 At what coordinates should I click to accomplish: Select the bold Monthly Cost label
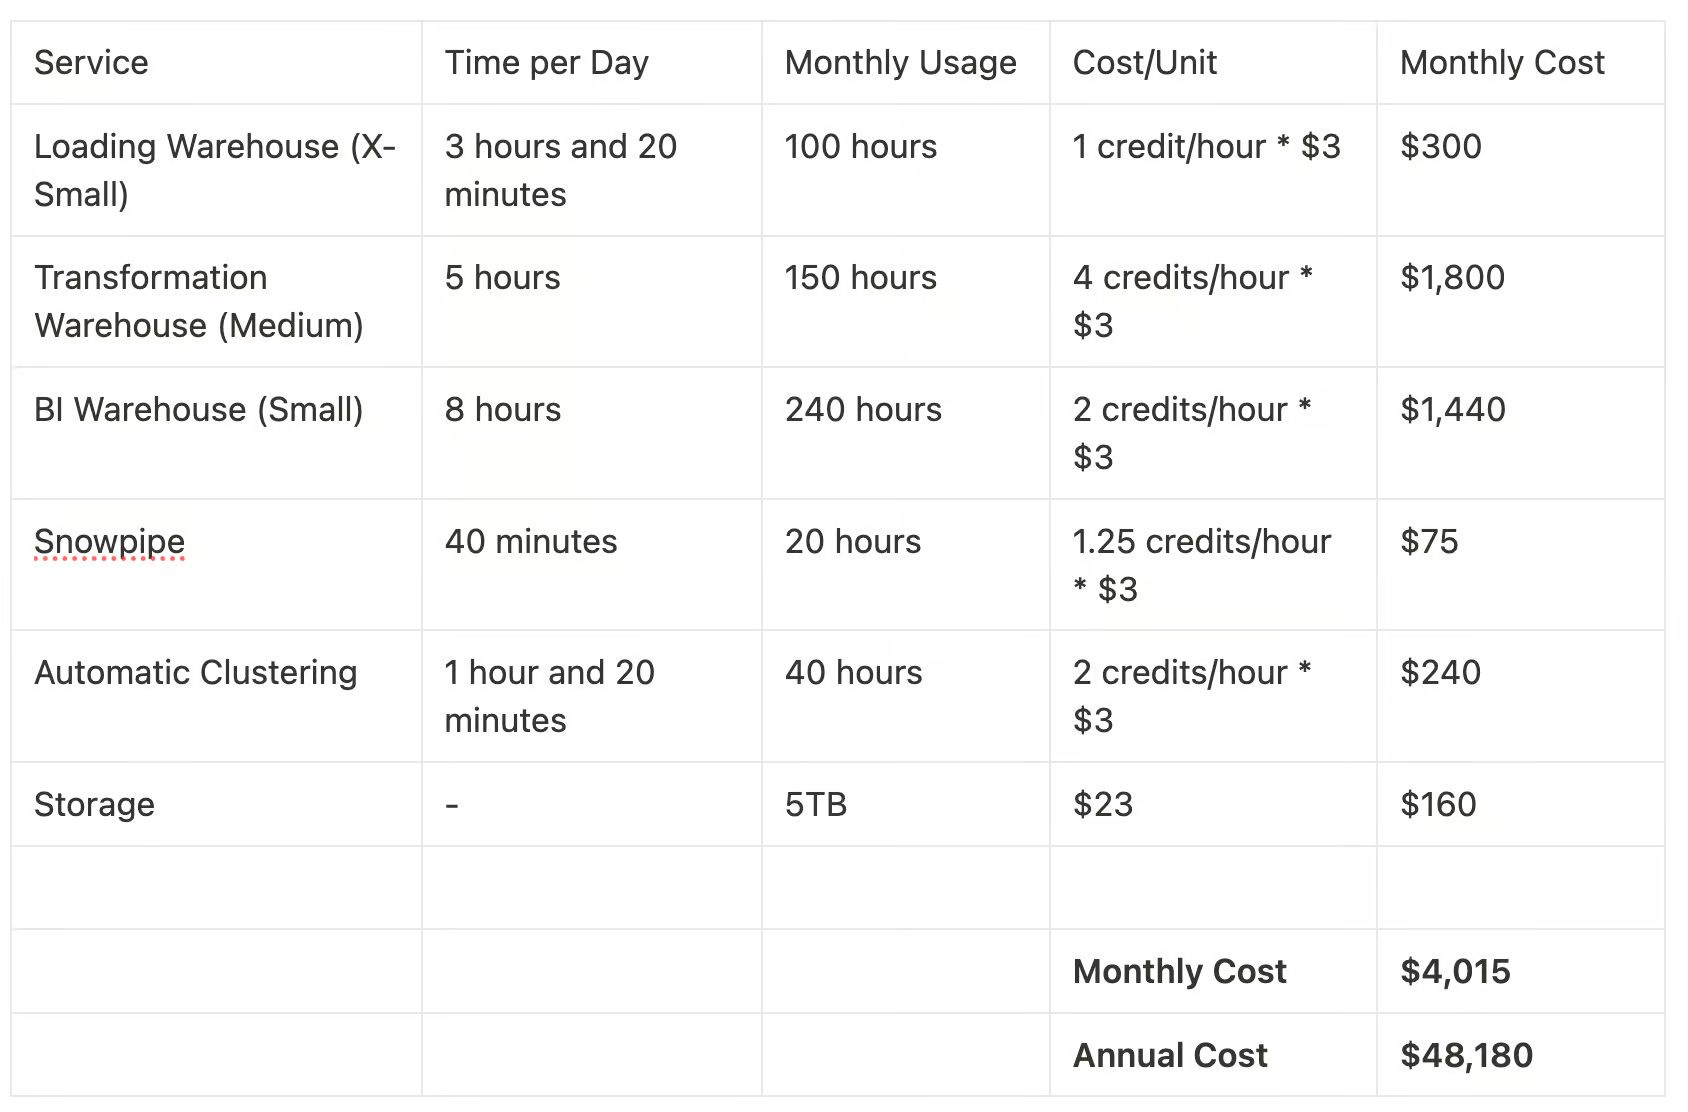(x=1180, y=972)
